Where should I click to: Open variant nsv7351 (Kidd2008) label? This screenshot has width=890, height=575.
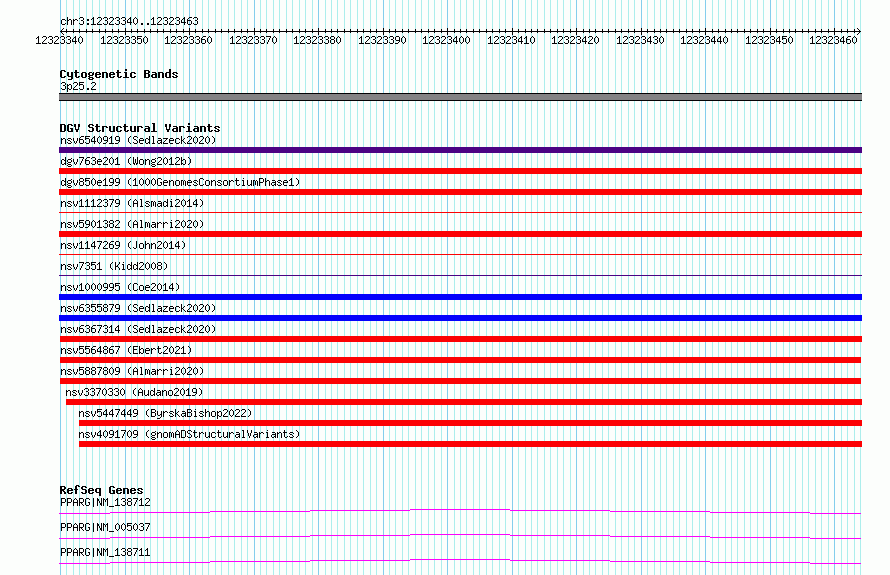[114, 266]
